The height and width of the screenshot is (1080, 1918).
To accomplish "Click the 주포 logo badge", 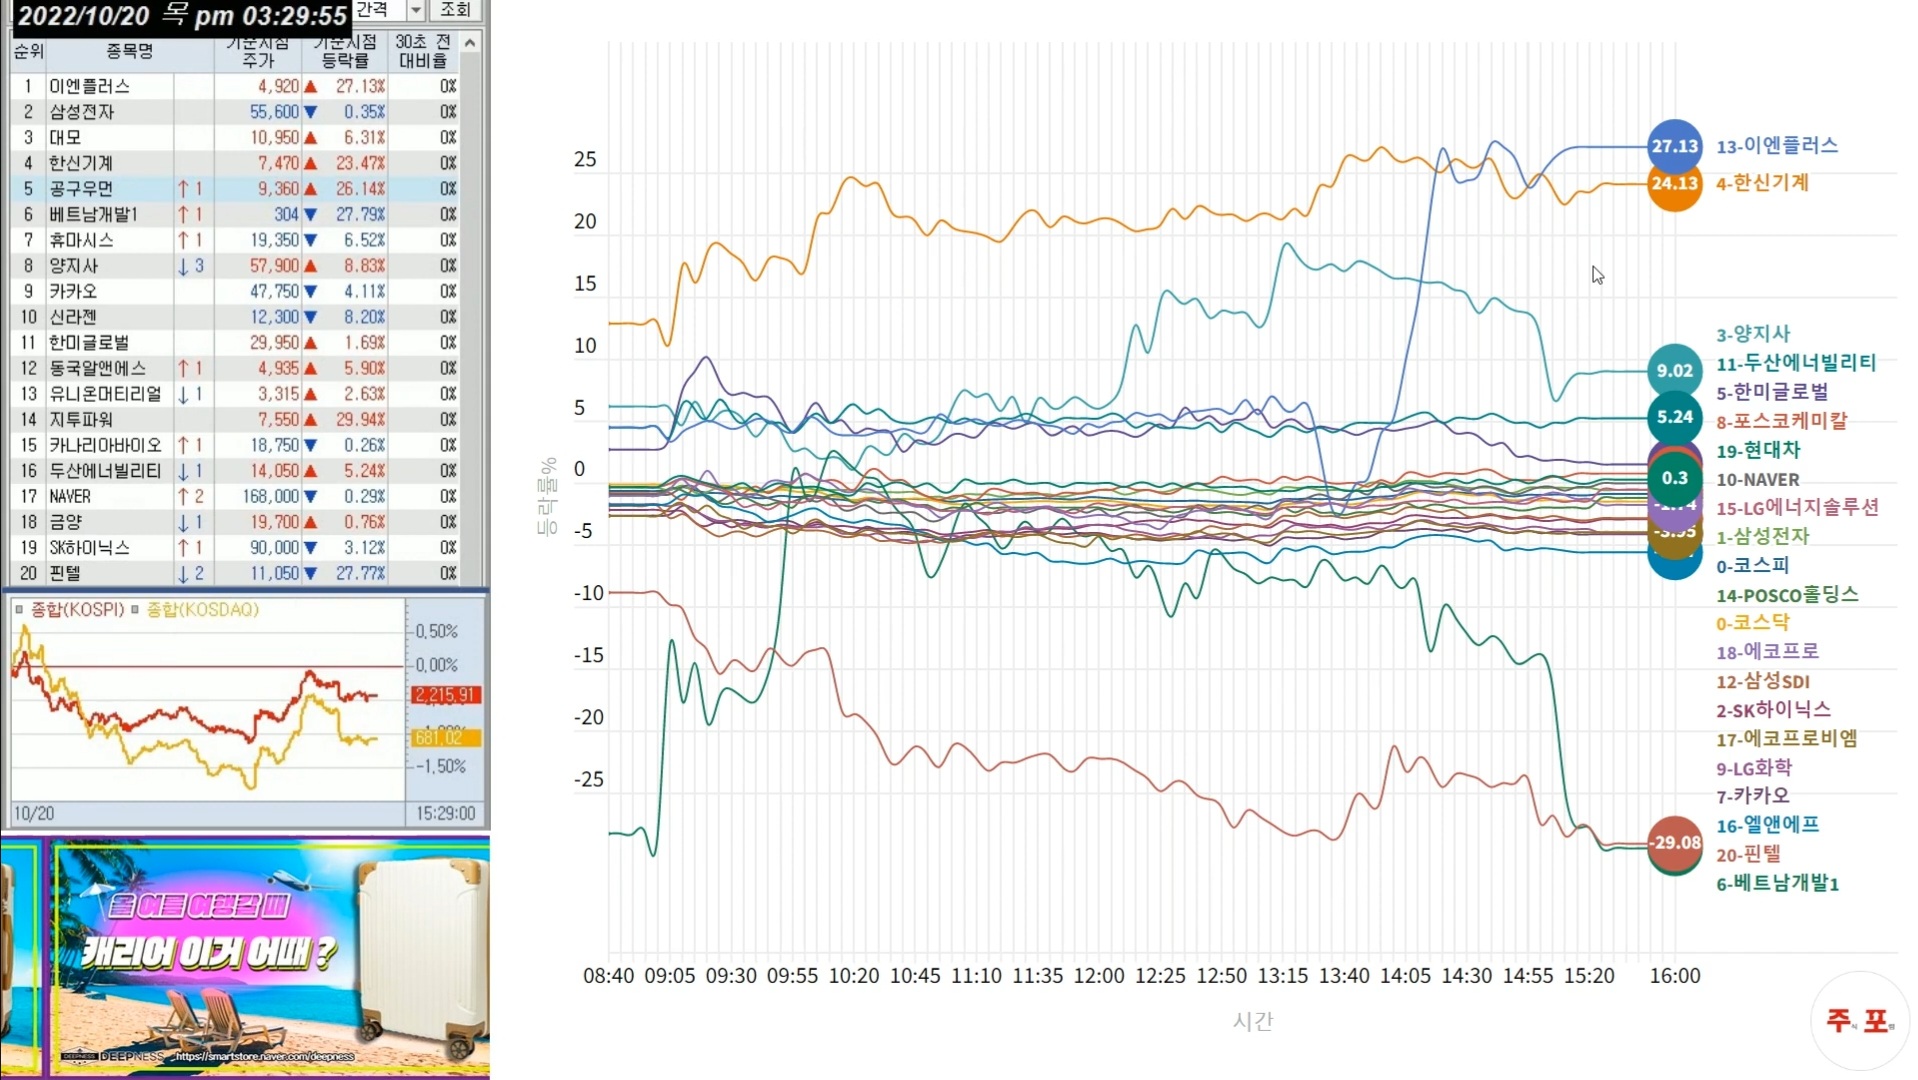I will (x=1859, y=1021).
